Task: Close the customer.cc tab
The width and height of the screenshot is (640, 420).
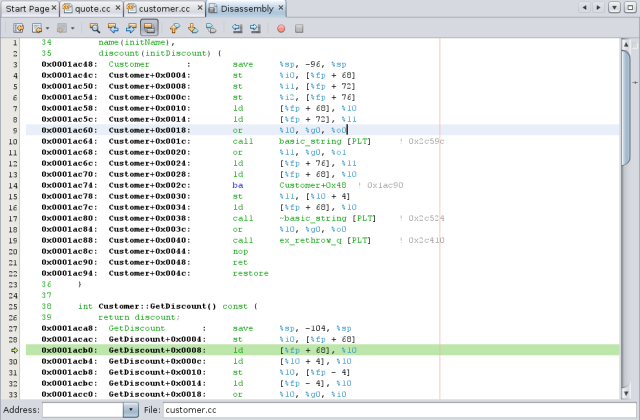Action: coord(200,8)
